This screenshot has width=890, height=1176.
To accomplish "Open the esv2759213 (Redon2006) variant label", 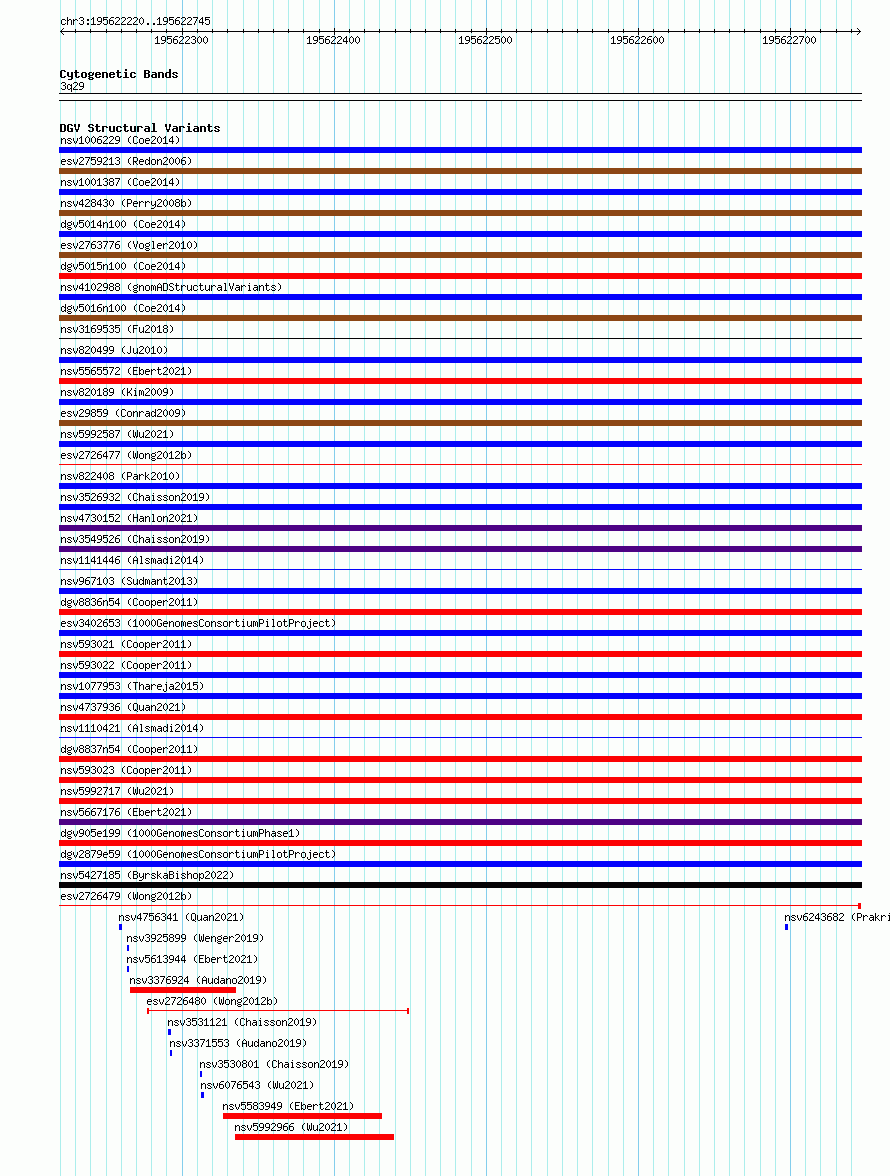I will tap(126, 161).
